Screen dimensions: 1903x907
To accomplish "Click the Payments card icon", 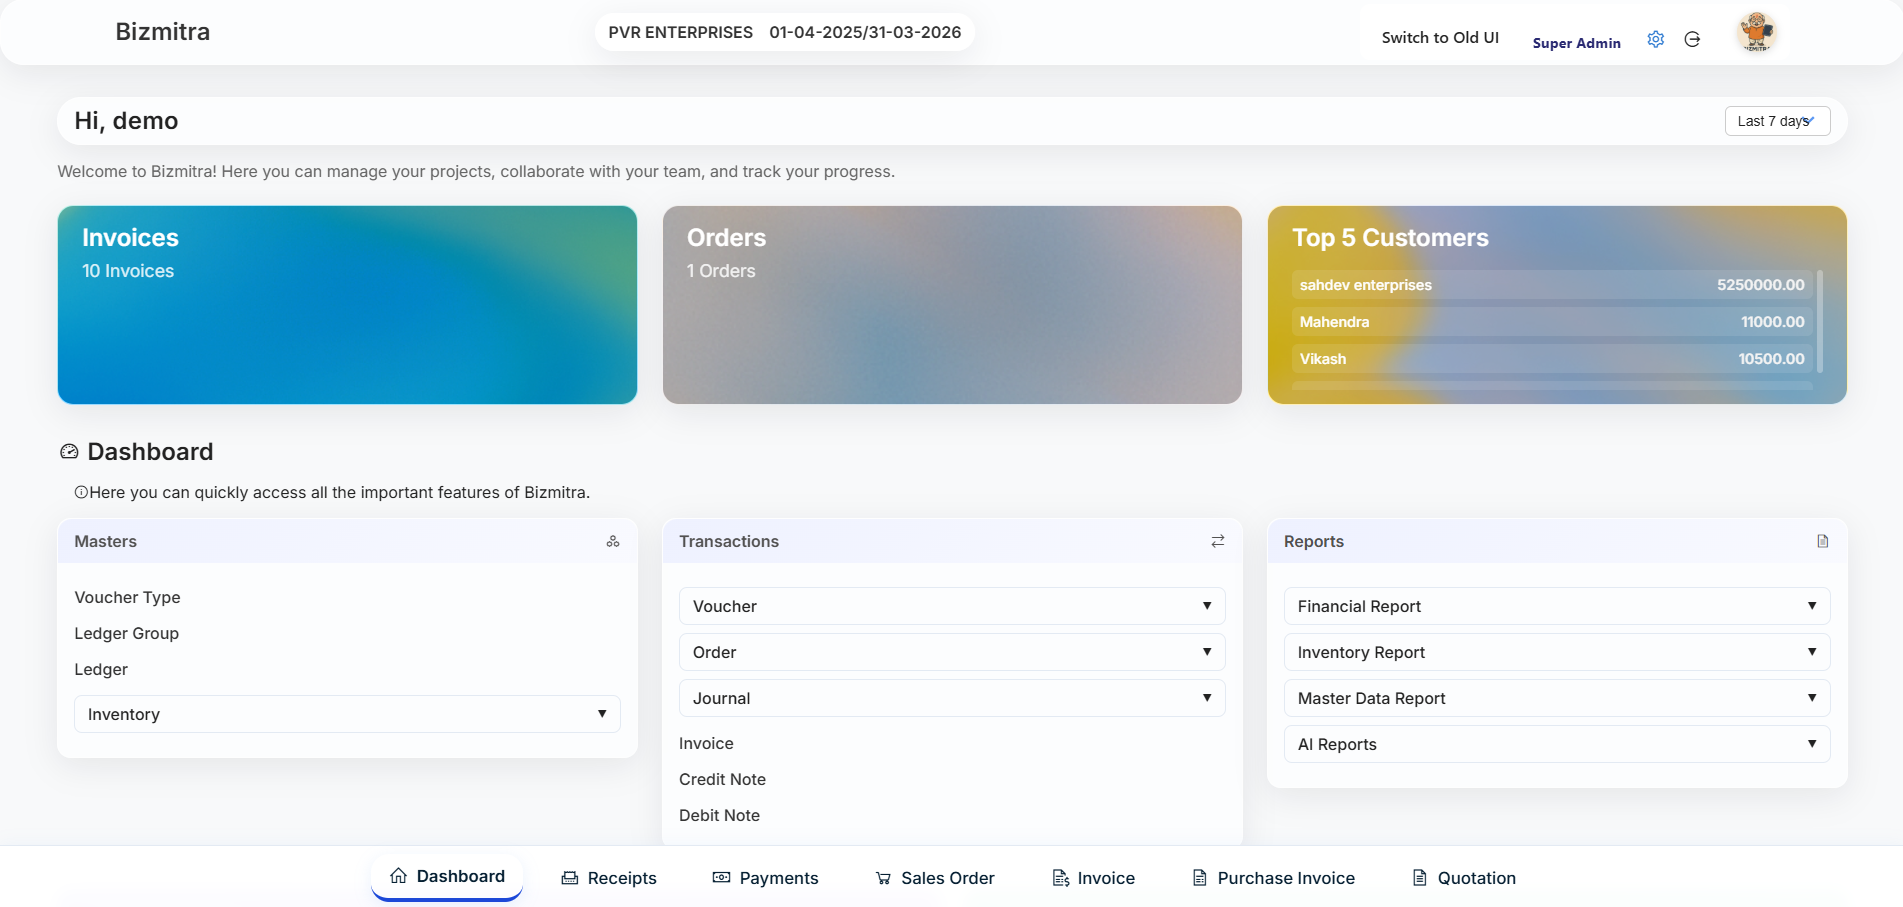I will (721, 877).
